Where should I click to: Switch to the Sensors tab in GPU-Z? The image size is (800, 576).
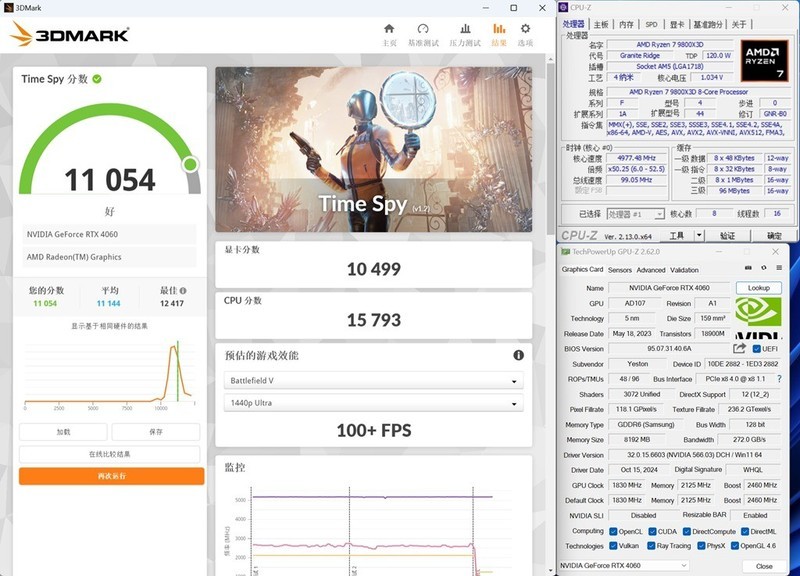coord(620,270)
